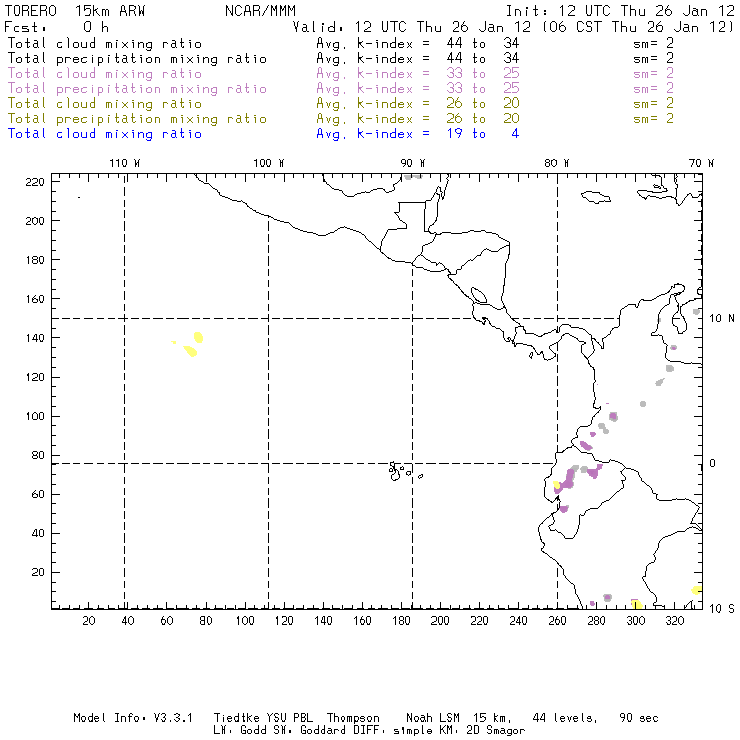This screenshot has height=740, width=740.
Task: Select the '220' tick on the left axis
Action: click(x=35, y=182)
